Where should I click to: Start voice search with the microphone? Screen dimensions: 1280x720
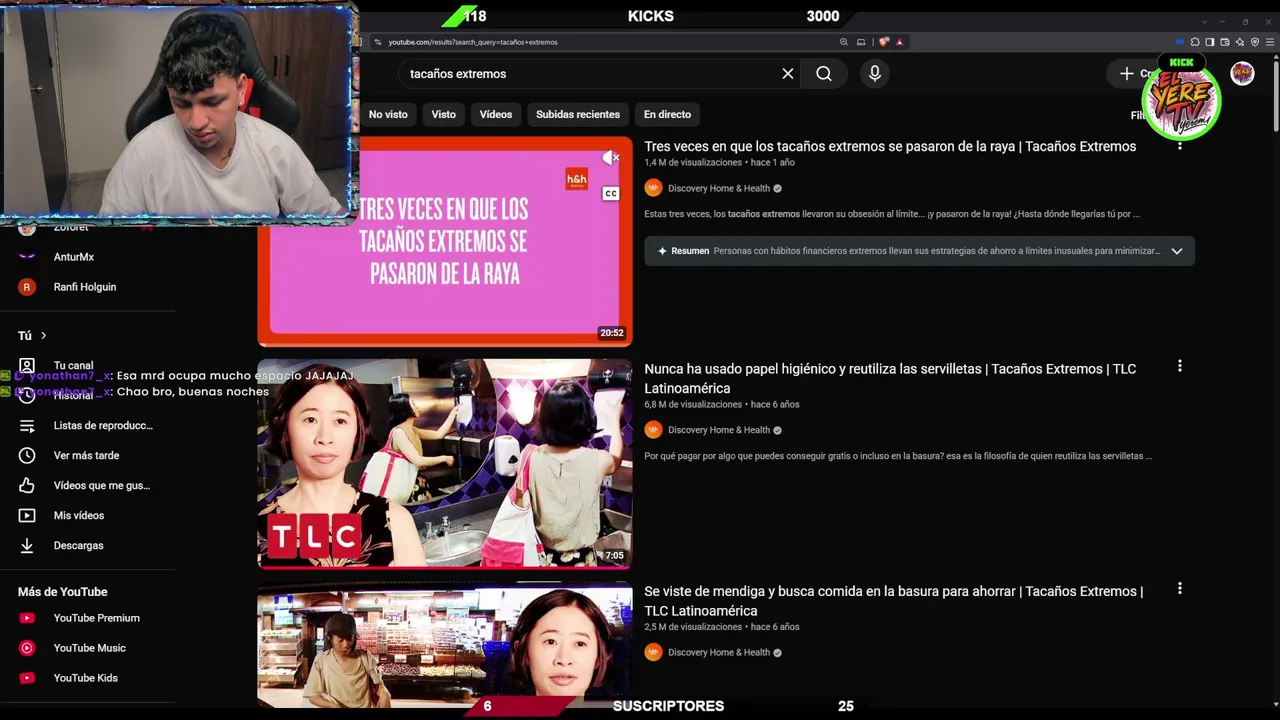(x=875, y=74)
